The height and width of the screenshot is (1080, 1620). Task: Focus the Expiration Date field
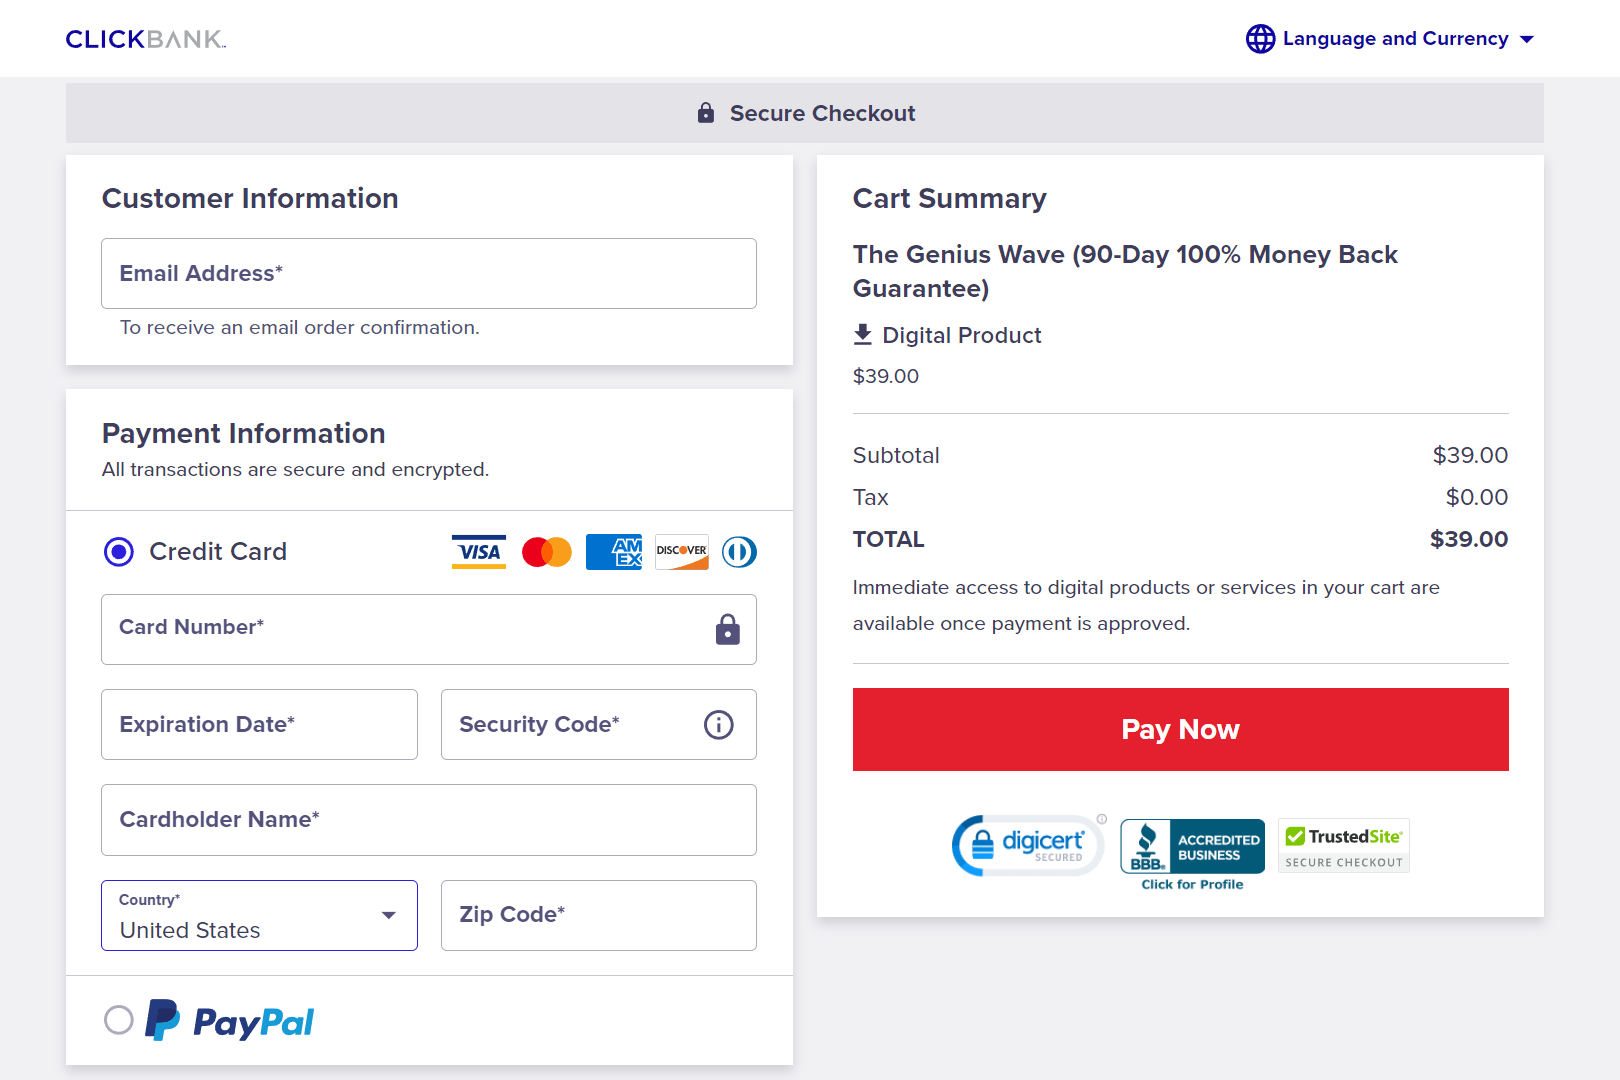259,724
